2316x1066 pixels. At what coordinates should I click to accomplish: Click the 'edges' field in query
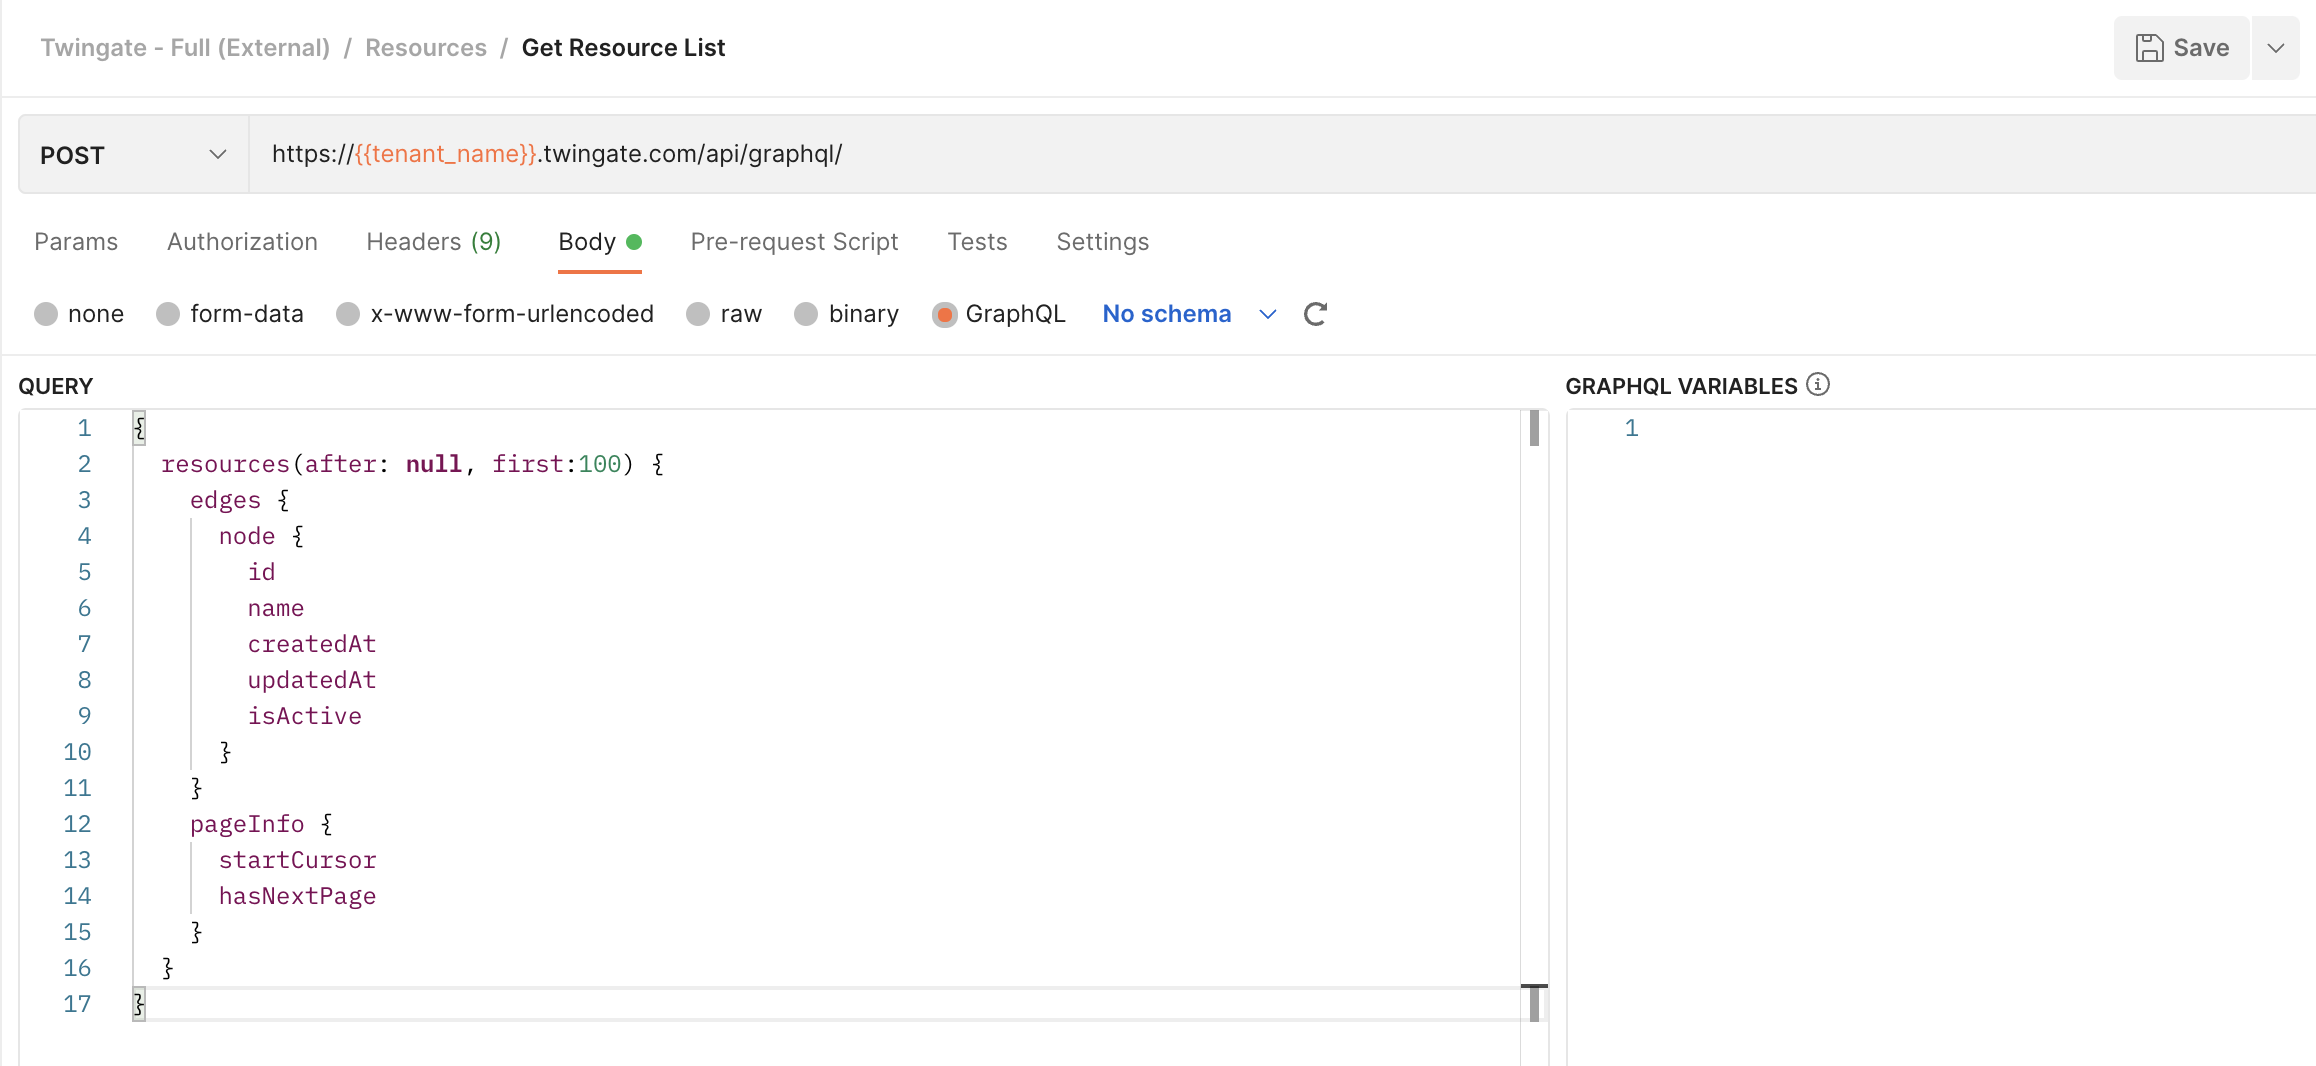225,500
